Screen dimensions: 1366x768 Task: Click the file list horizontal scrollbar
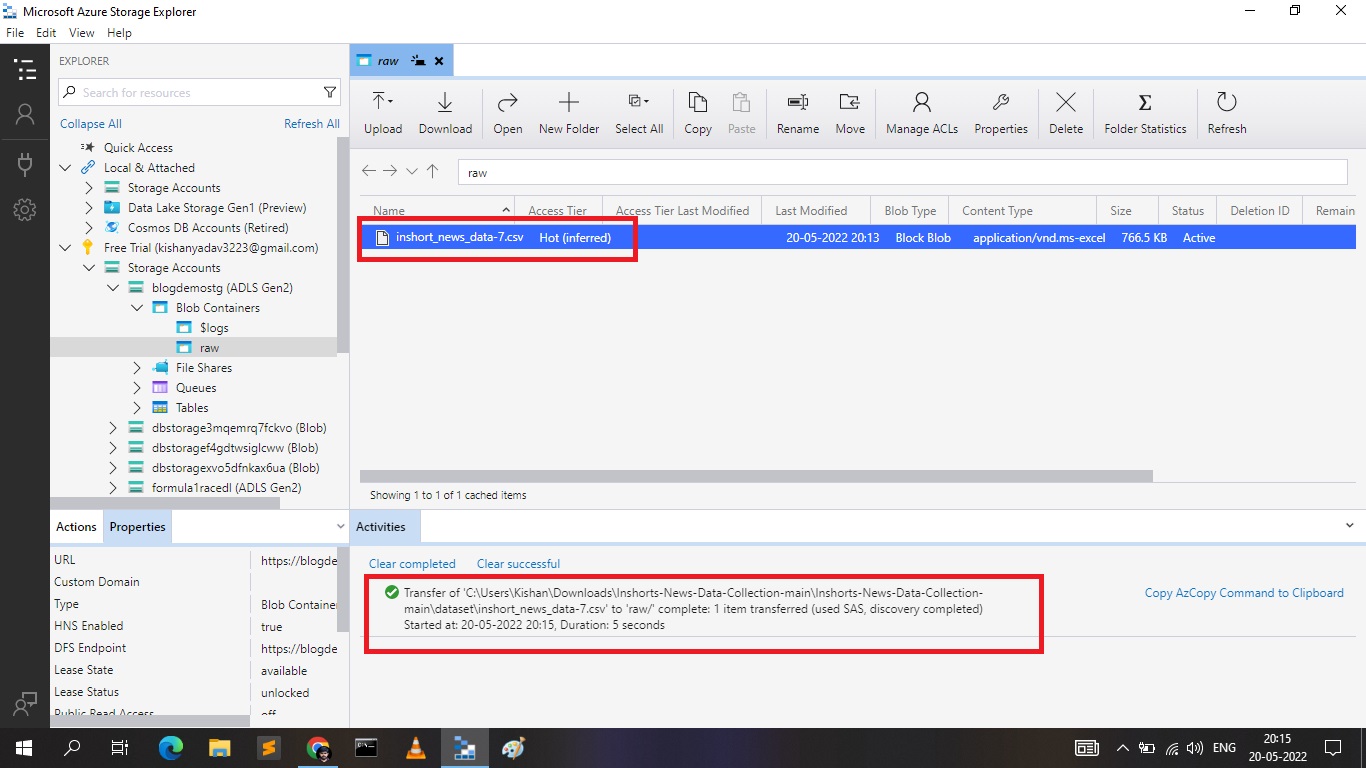(x=756, y=477)
